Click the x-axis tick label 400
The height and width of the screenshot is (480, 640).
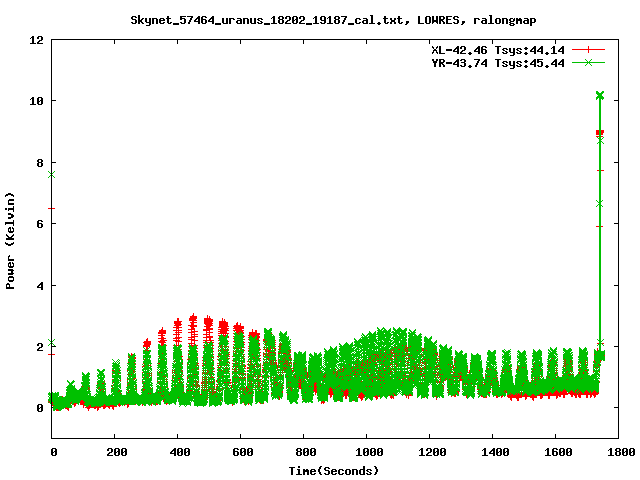pyautogui.click(x=180, y=452)
